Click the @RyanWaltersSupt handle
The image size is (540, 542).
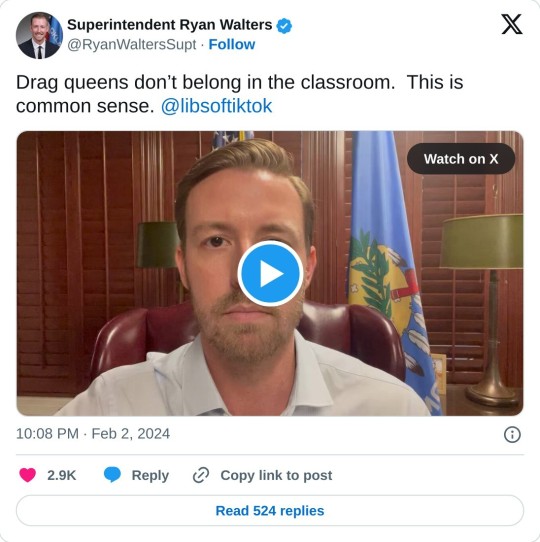[x=132, y=45]
